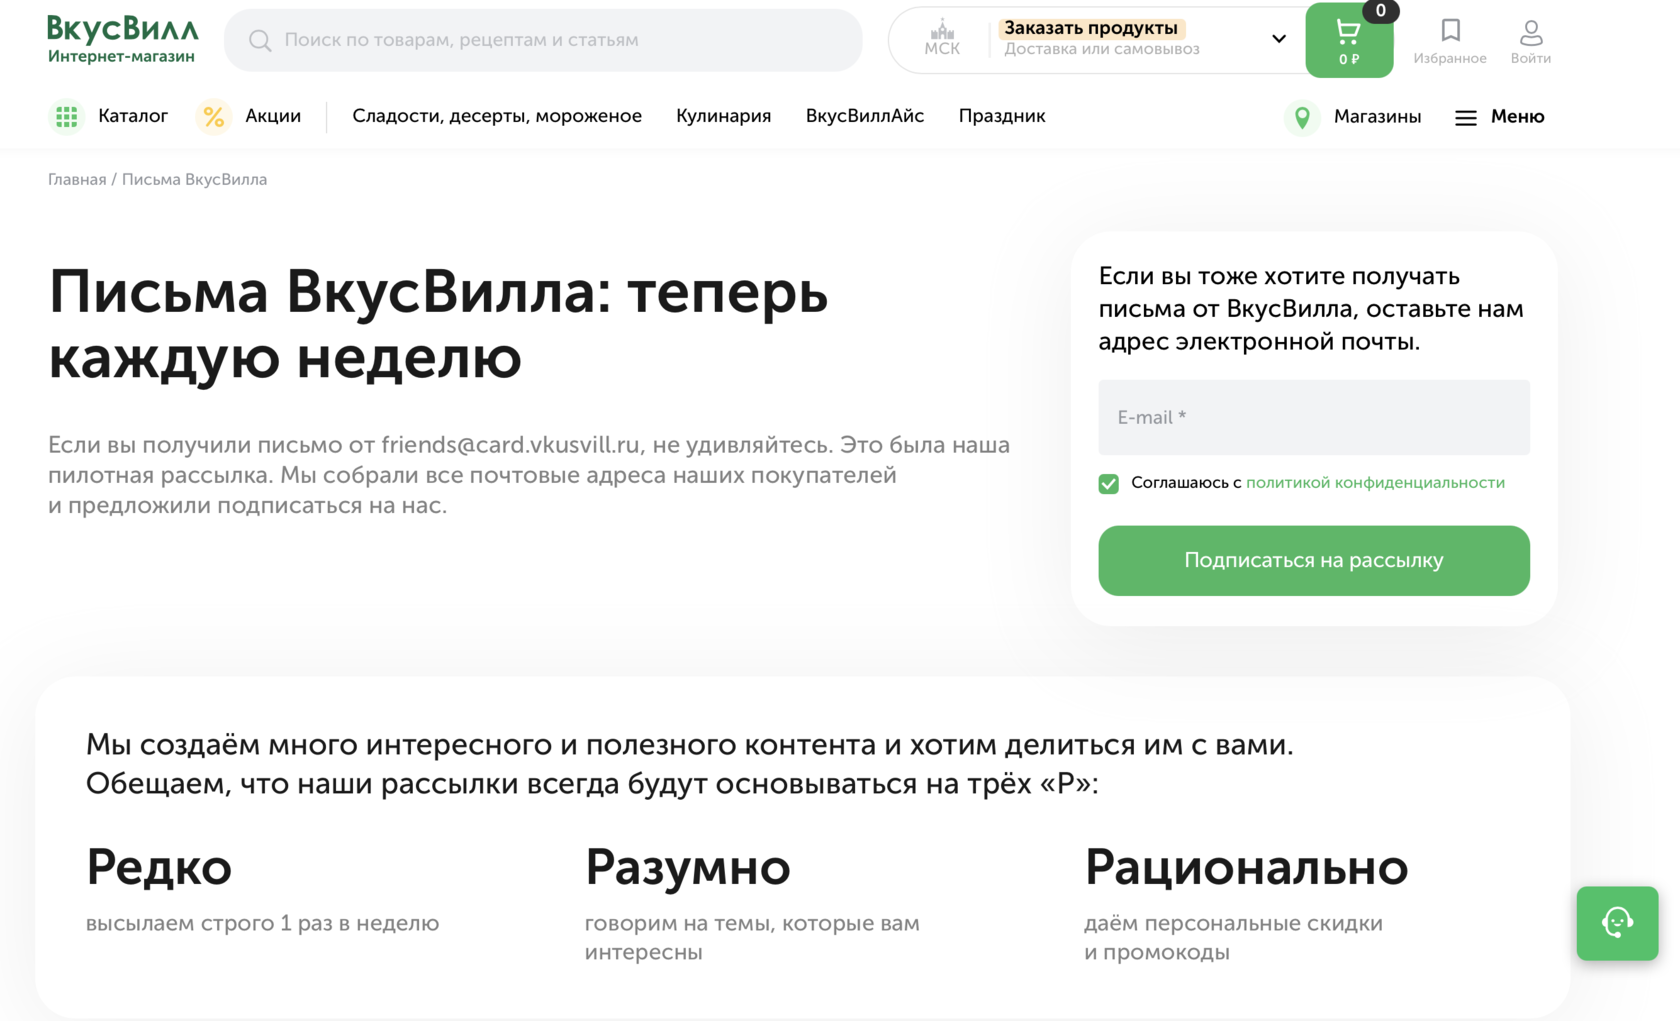1680x1021 pixels.
Task: Open Акции menu item
Action: pos(273,116)
